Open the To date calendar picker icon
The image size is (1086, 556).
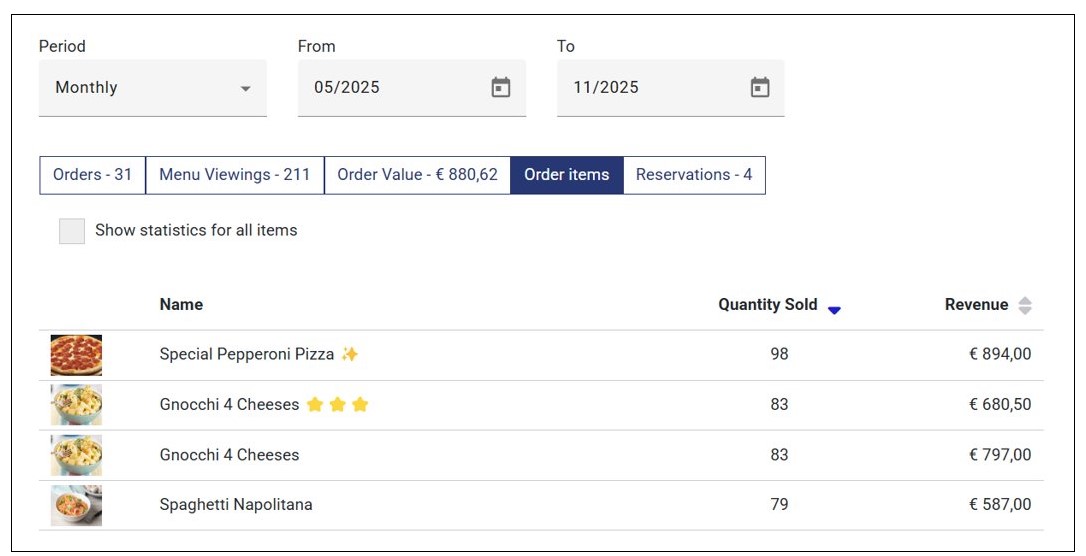760,88
